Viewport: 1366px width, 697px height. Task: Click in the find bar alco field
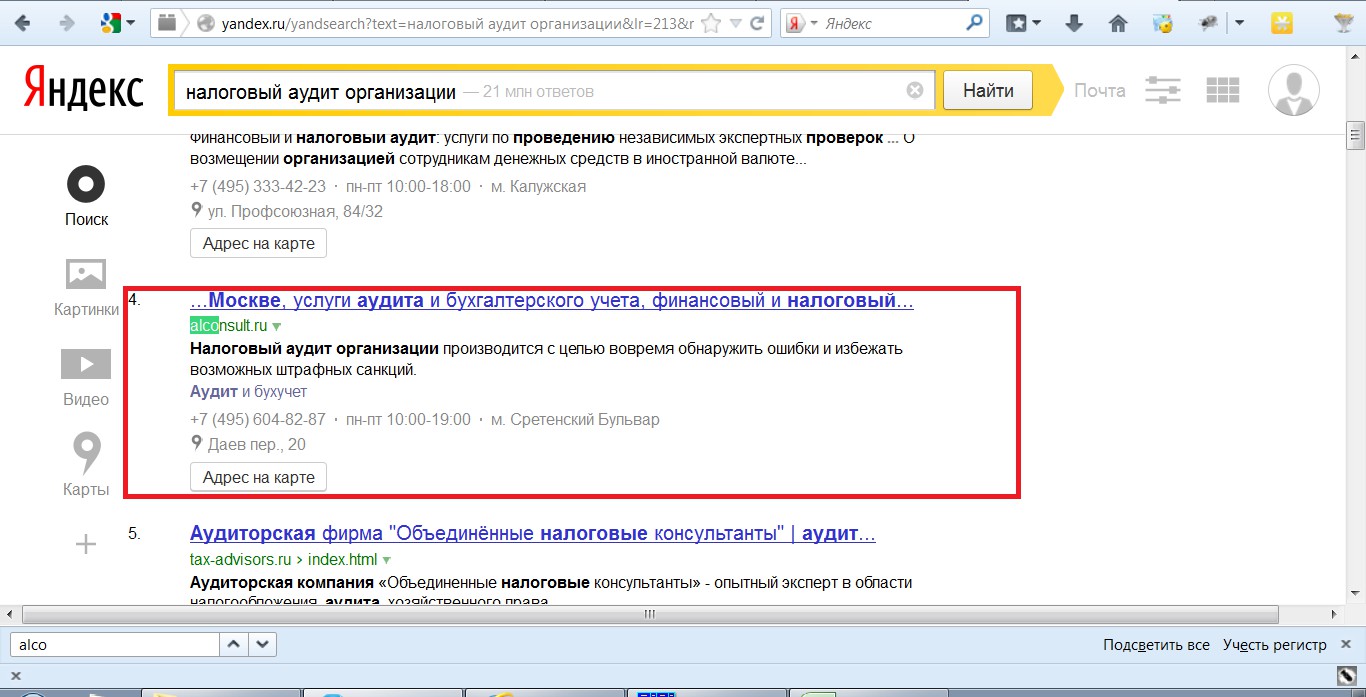tap(114, 645)
